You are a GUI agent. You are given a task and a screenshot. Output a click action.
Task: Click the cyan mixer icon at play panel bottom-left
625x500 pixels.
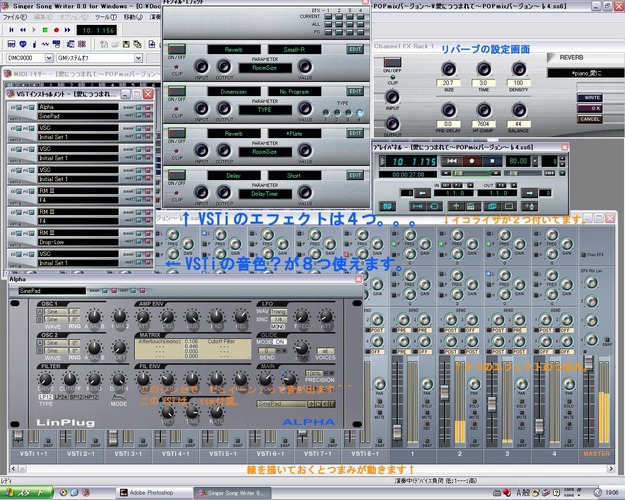(387, 206)
